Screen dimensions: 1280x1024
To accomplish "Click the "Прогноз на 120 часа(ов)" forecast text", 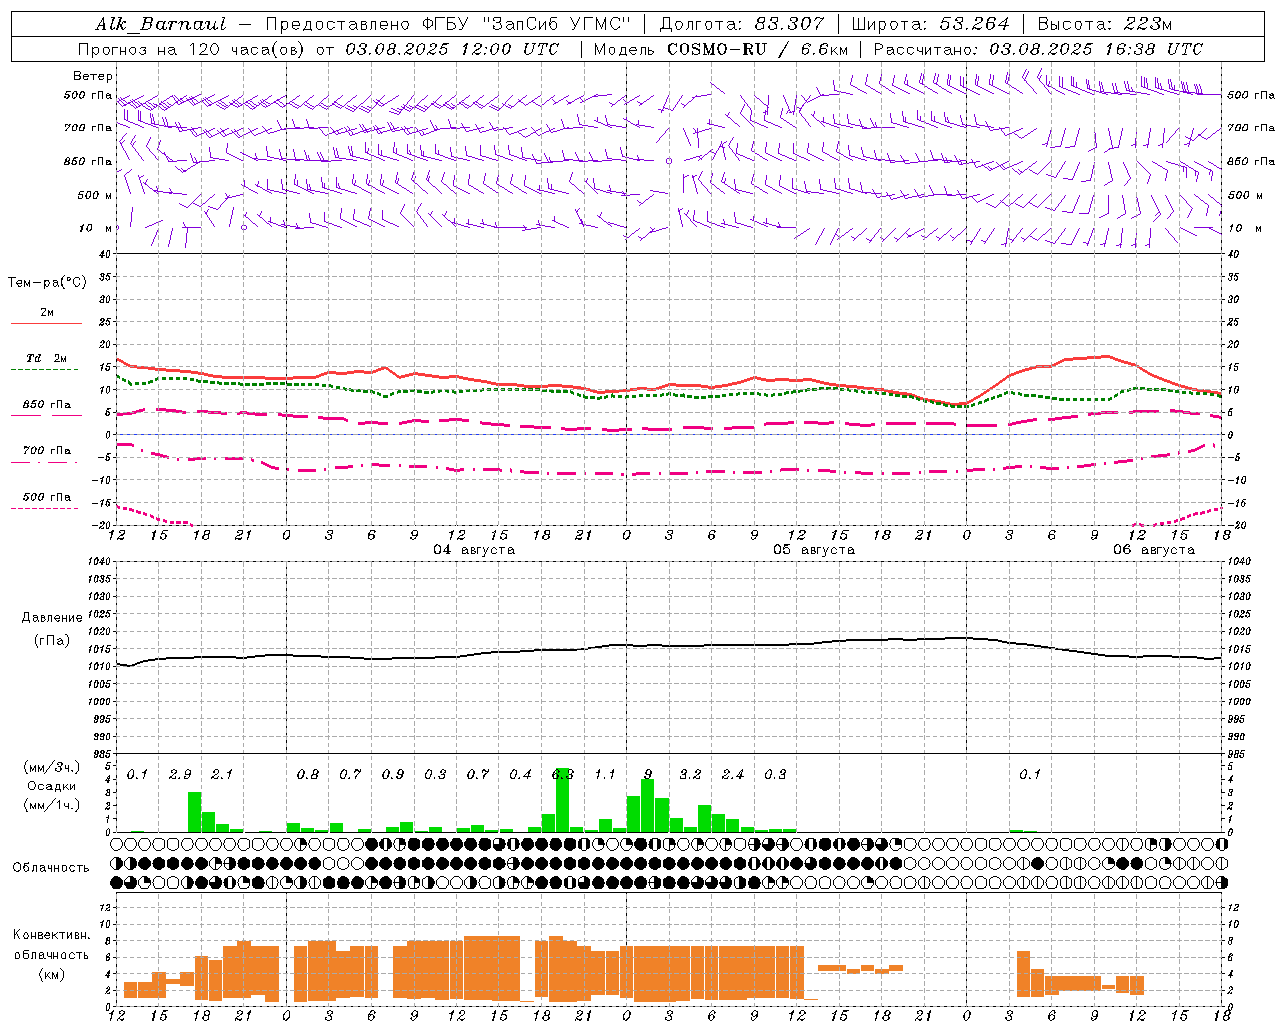I will click(x=192, y=49).
